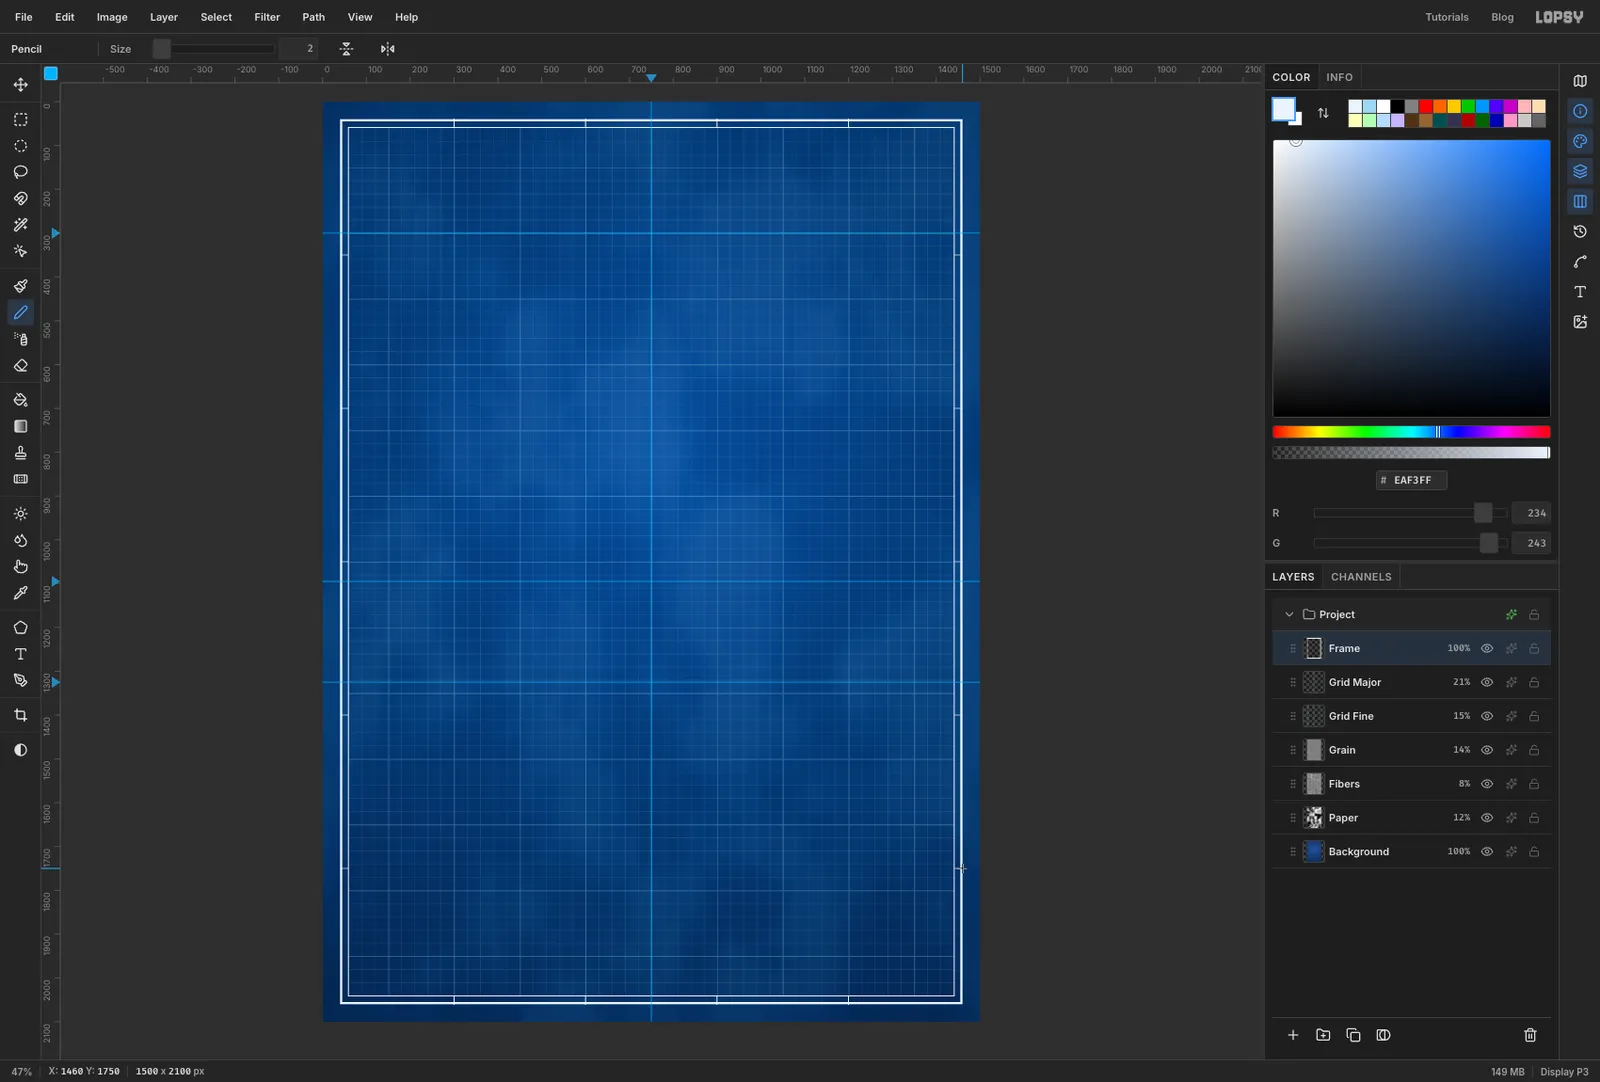Select the pen path tool
This screenshot has width=1600, height=1082.
(20, 680)
